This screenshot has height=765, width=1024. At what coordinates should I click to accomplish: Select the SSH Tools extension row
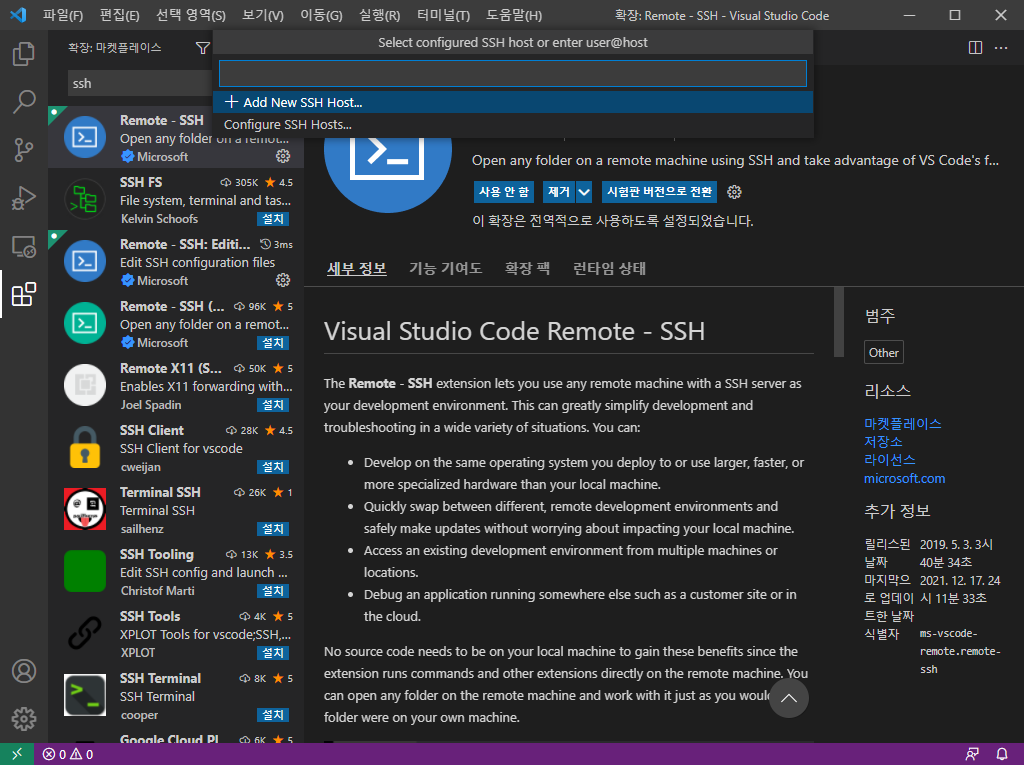(x=176, y=634)
